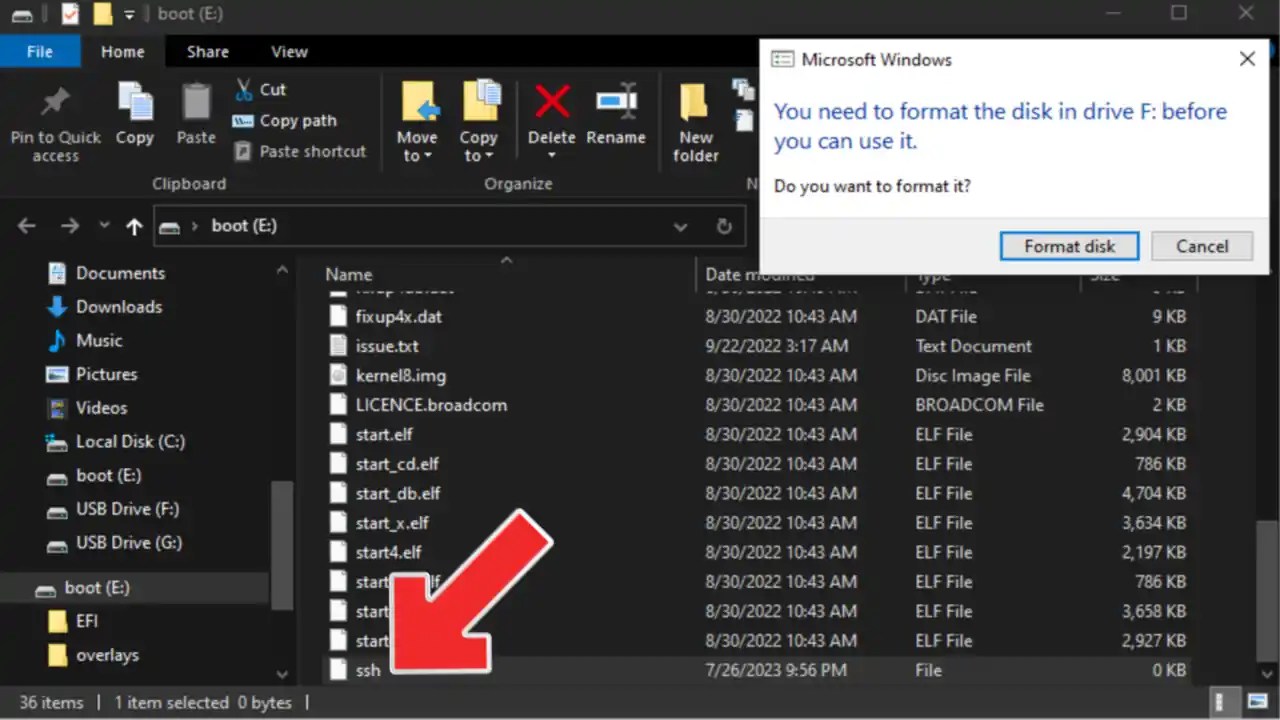This screenshot has height=720, width=1280.
Task: Select the start_x.elf file
Action: pos(392,523)
